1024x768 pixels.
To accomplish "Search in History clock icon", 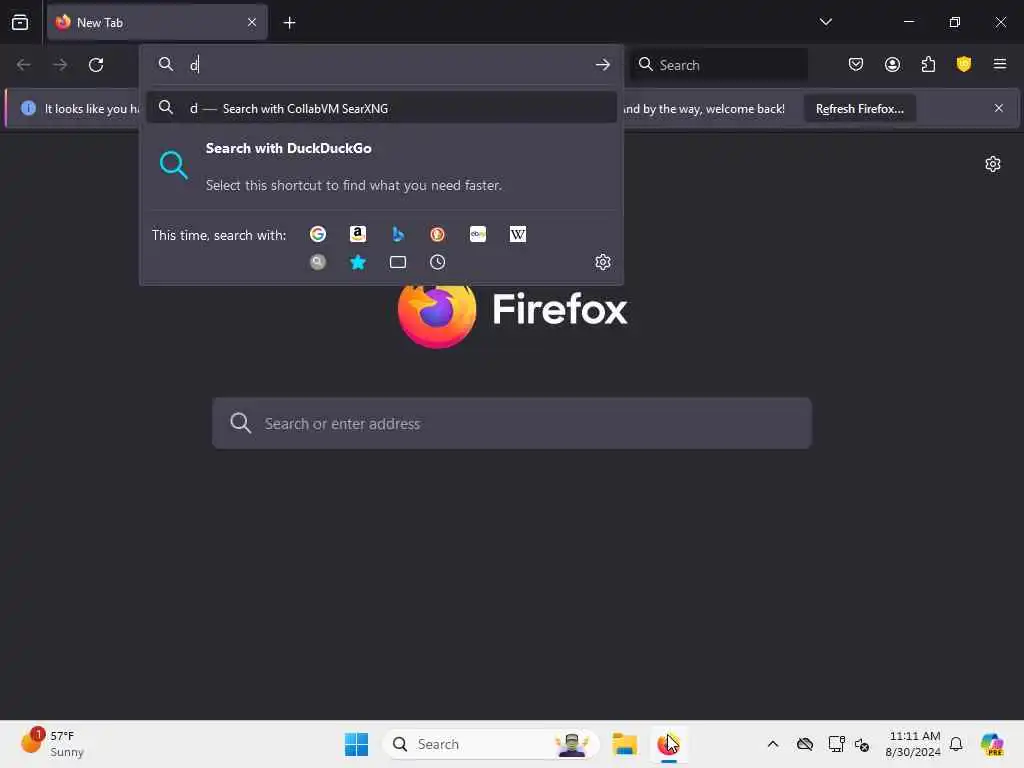I will point(438,262).
